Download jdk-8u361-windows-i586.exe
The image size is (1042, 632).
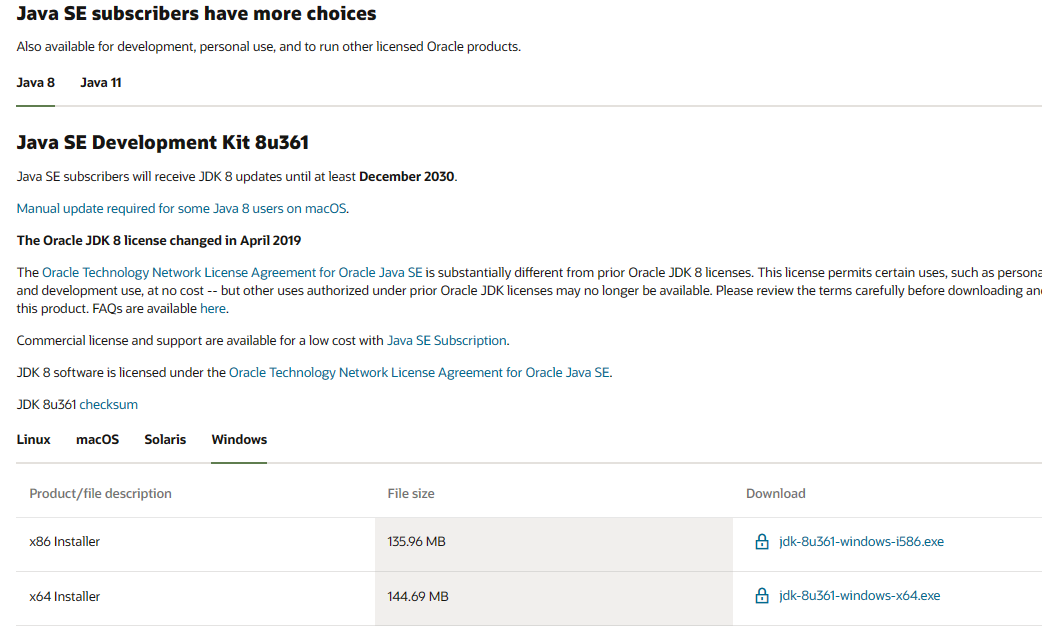point(861,542)
